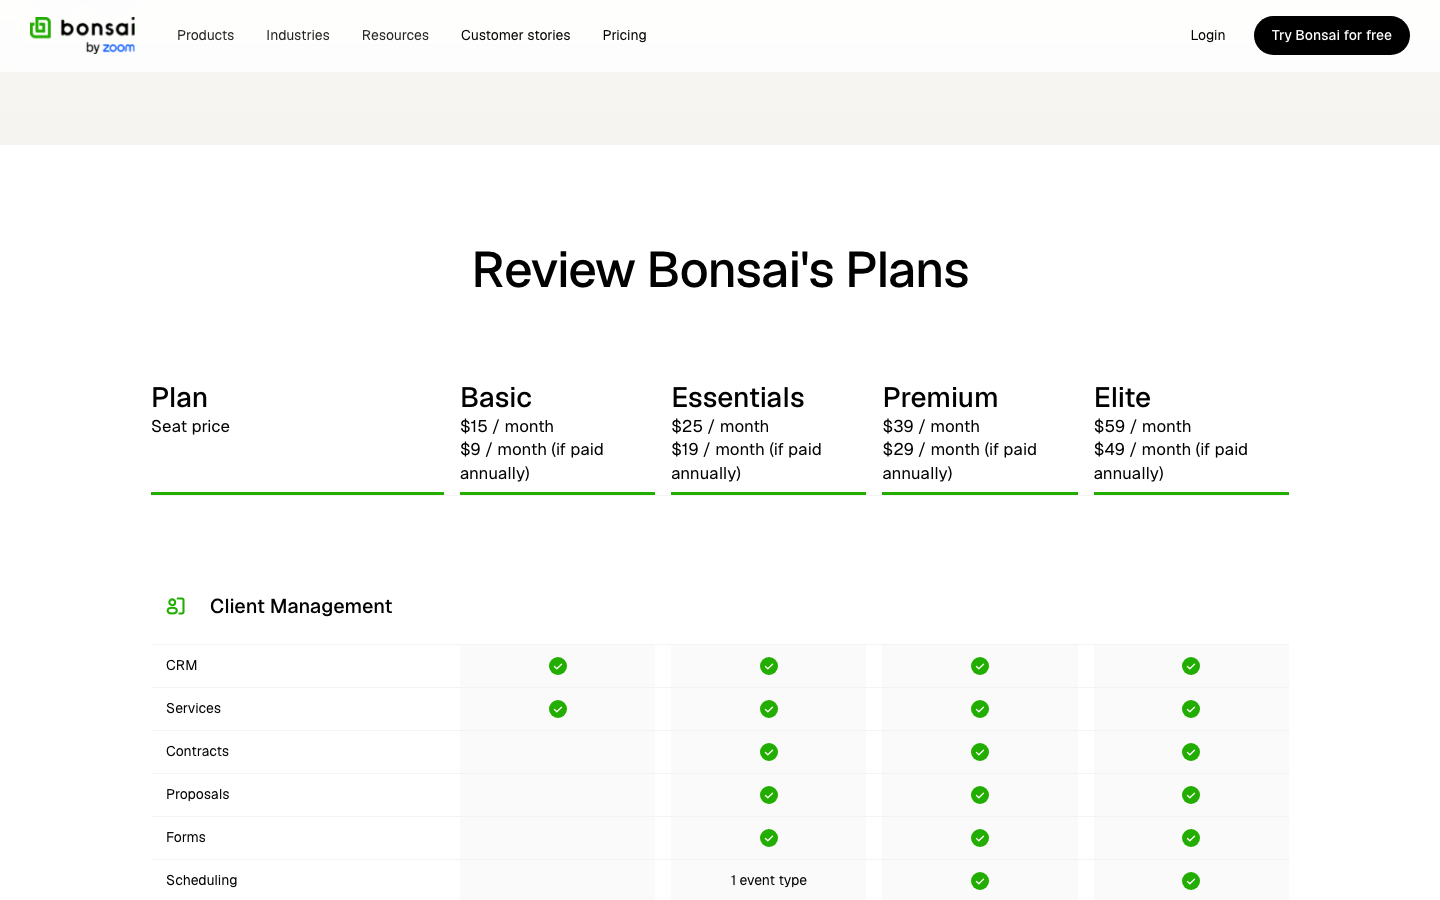The height and width of the screenshot is (900, 1440).
Task: Click Premium $29 / month annual price
Action: [x=960, y=461]
